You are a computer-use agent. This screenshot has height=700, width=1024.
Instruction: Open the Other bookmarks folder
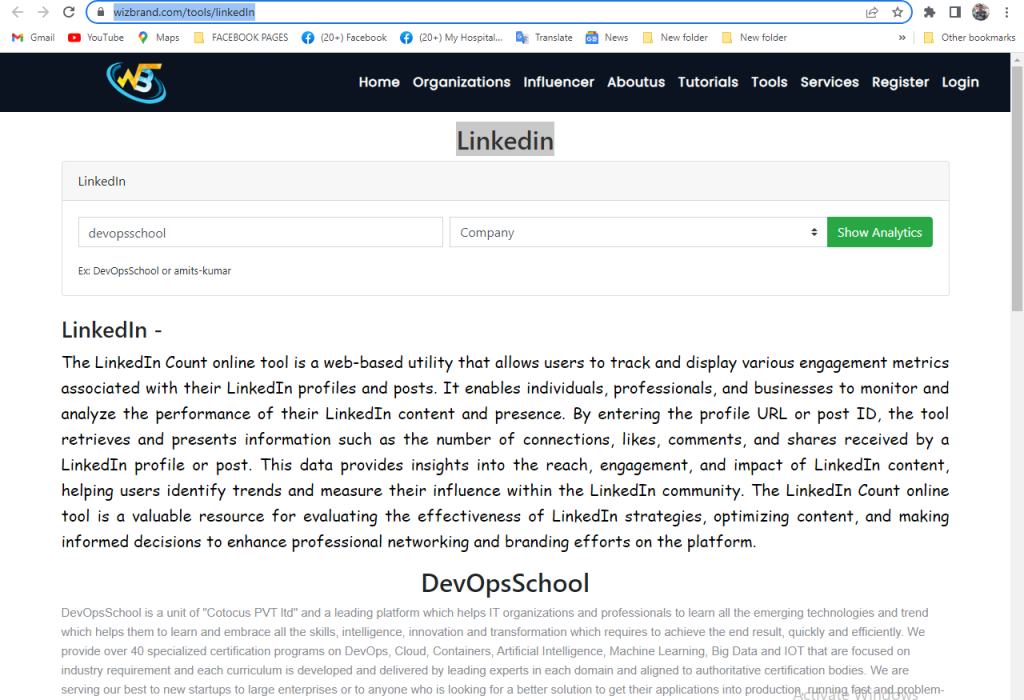pyautogui.click(x=968, y=37)
